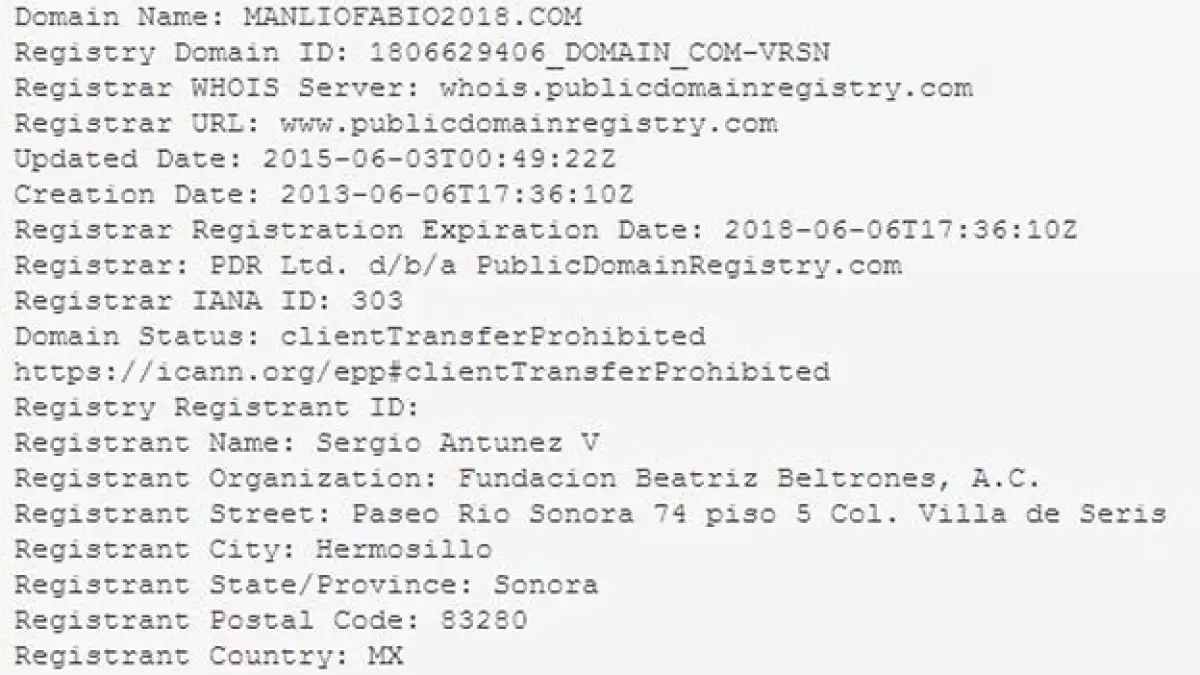Viewport: 1200px width, 675px height.
Task: Open the www.publicdomainregistry.com registrar URL
Action: [x=528, y=123]
